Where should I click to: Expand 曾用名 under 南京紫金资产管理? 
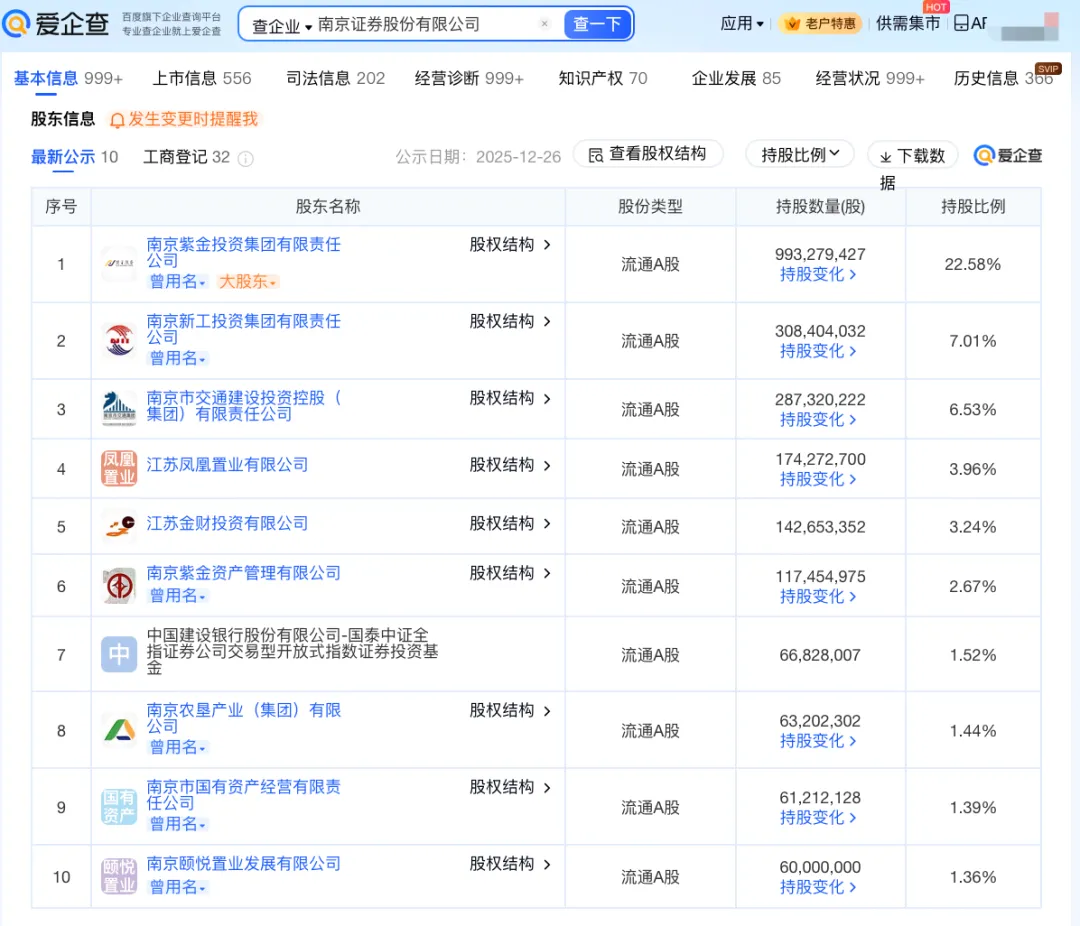(177, 595)
